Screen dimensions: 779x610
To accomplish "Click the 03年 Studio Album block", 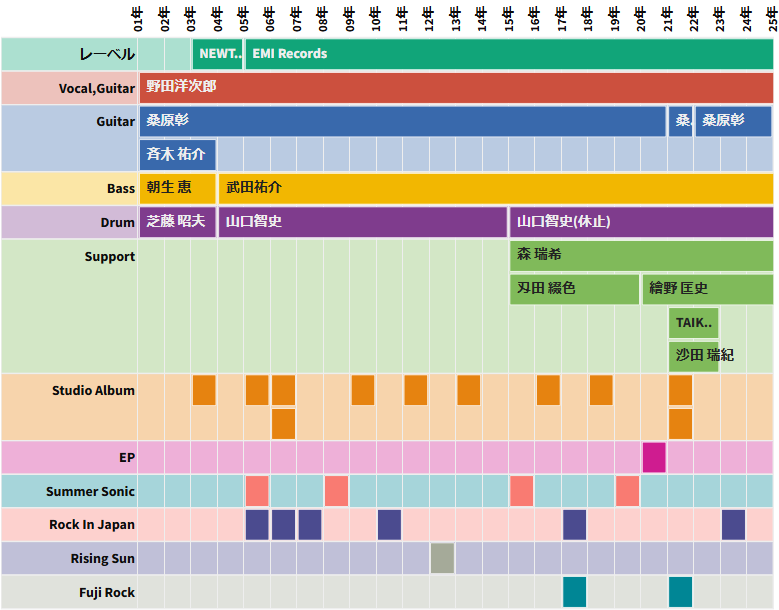I will pyautogui.click(x=204, y=390).
